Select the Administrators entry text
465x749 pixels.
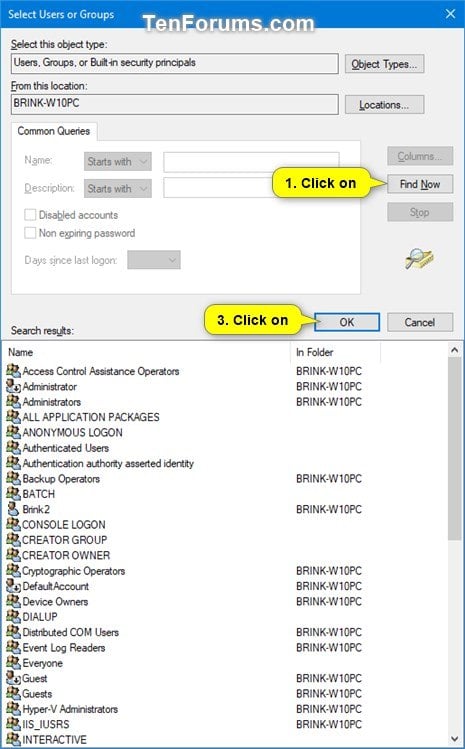(52, 402)
